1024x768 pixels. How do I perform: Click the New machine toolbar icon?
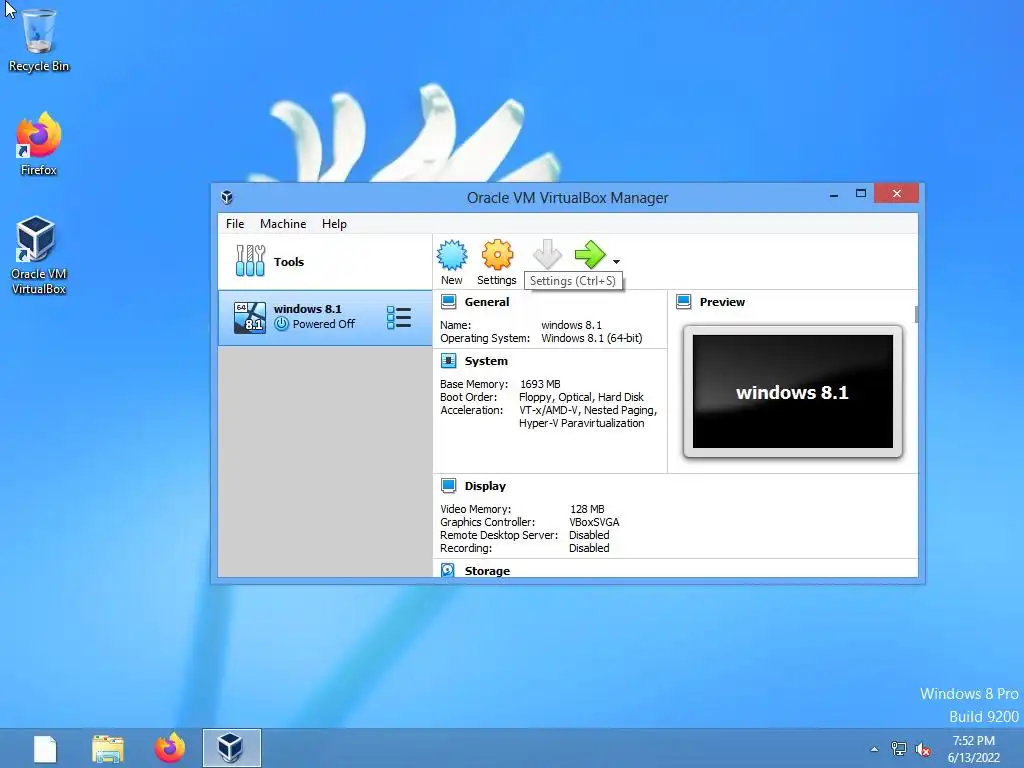point(452,255)
